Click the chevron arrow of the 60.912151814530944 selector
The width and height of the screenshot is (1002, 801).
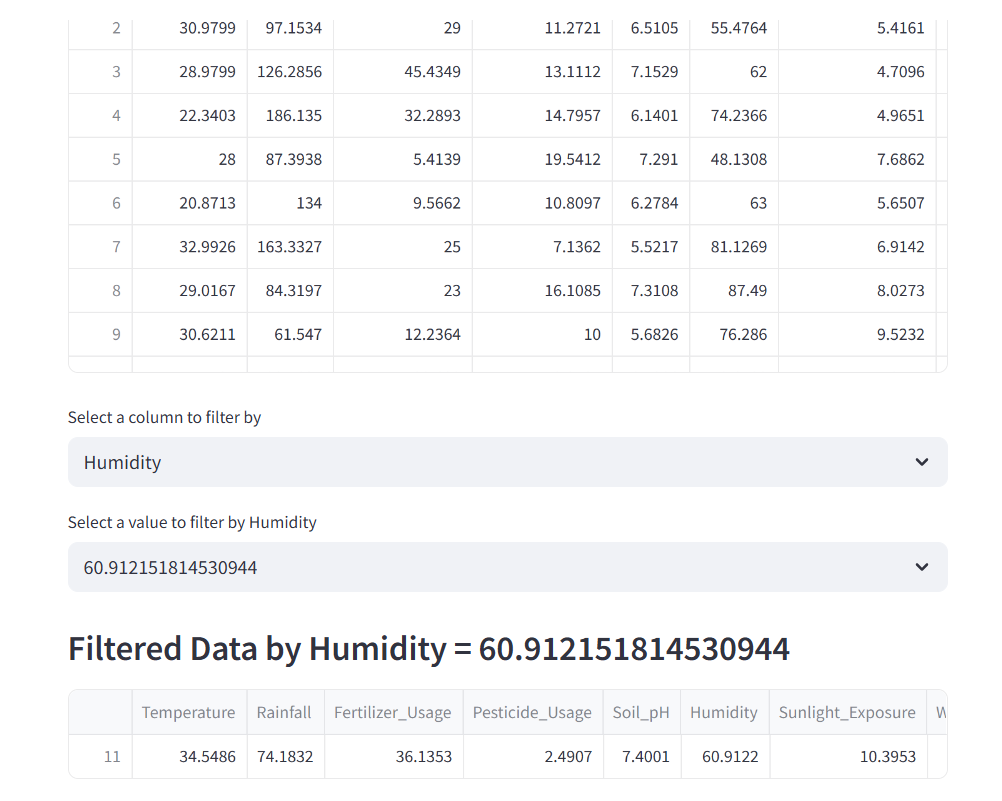pos(921,567)
